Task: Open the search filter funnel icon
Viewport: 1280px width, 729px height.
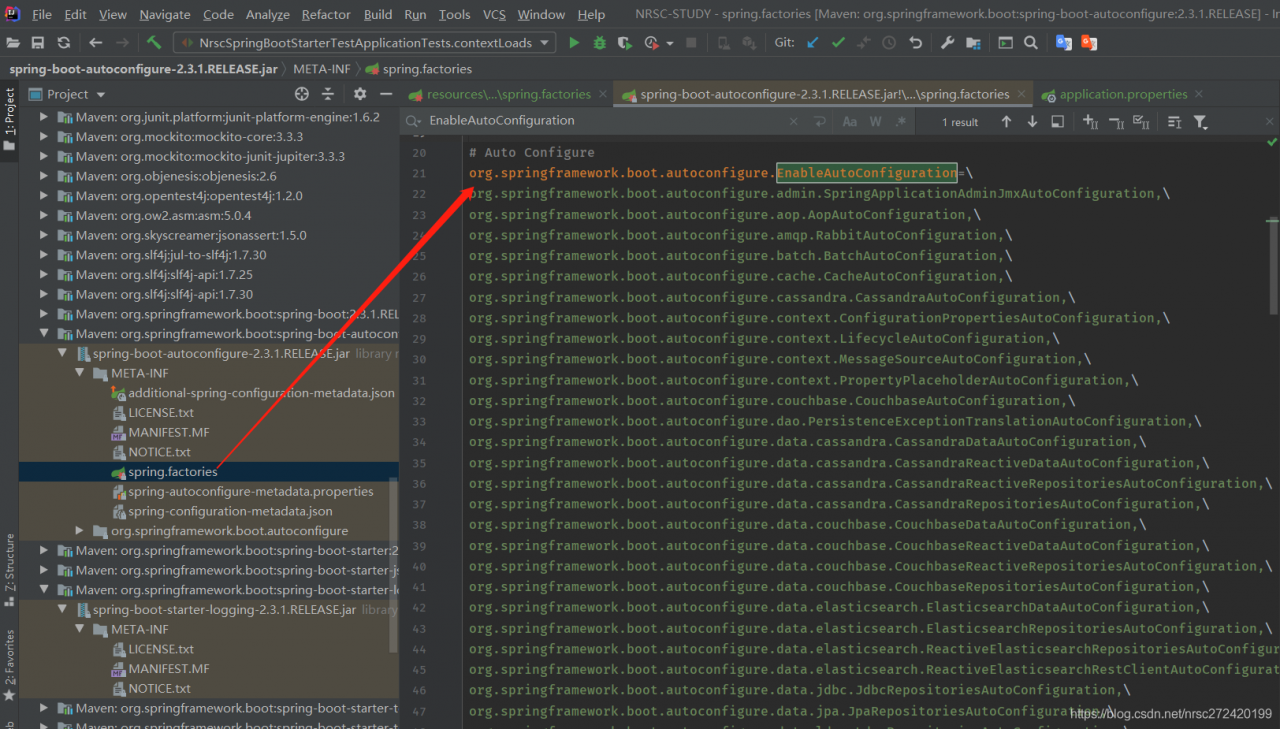Action: coord(1201,121)
